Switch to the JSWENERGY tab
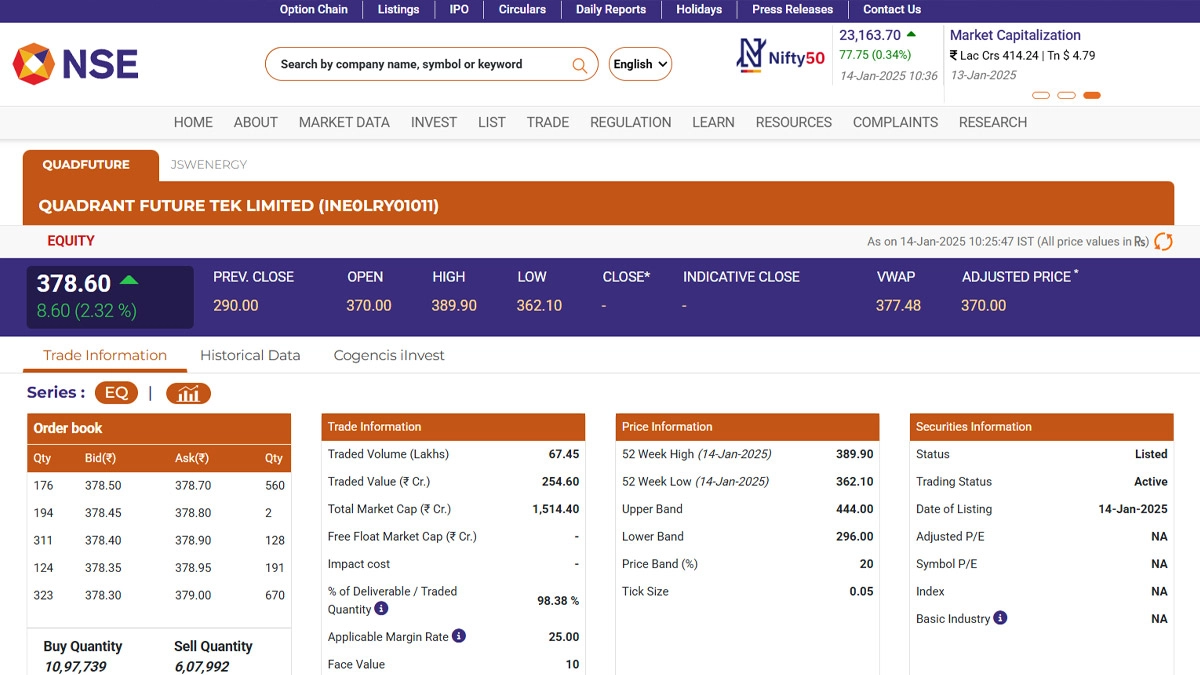 coord(208,165)
